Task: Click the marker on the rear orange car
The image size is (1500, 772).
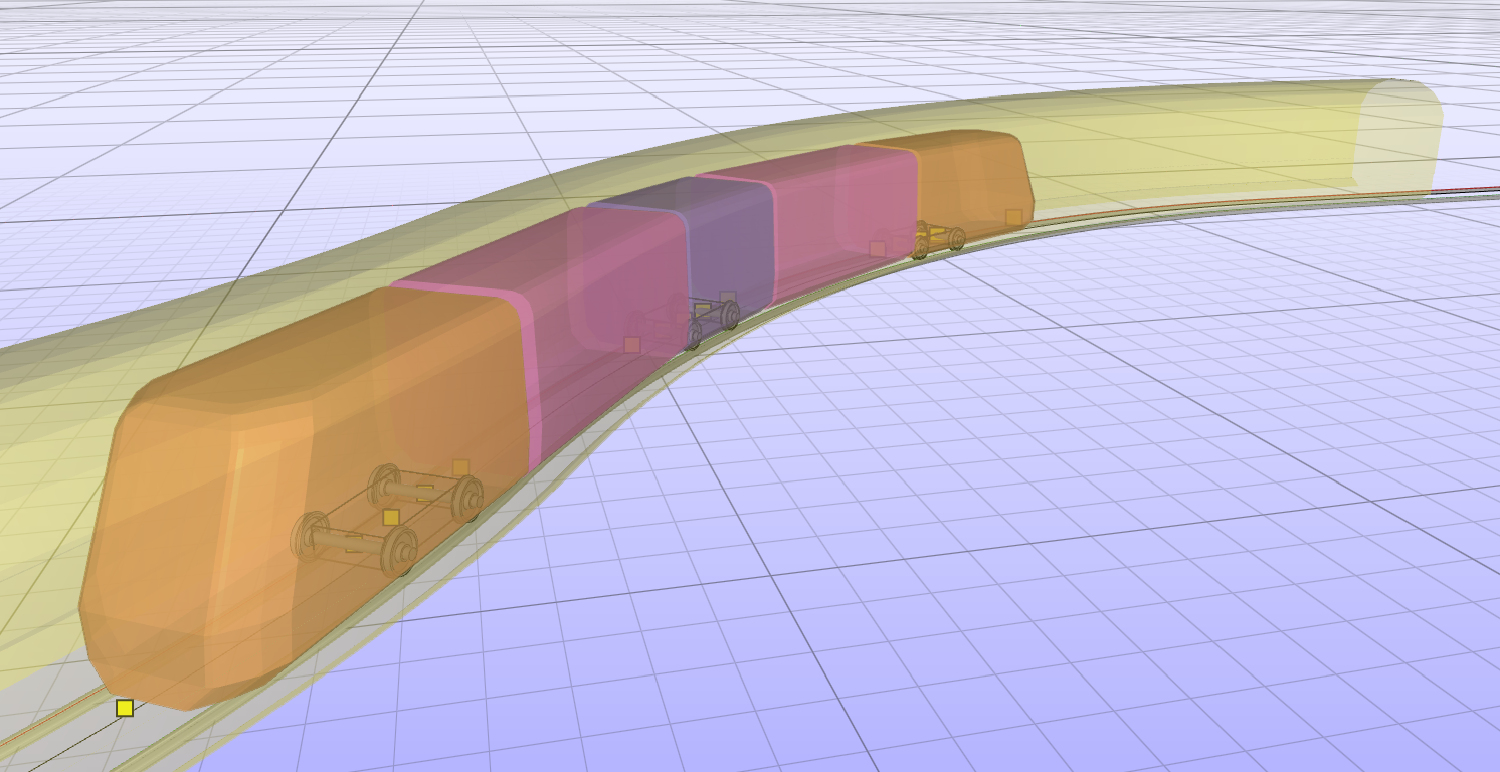Action: (1013, 217)
